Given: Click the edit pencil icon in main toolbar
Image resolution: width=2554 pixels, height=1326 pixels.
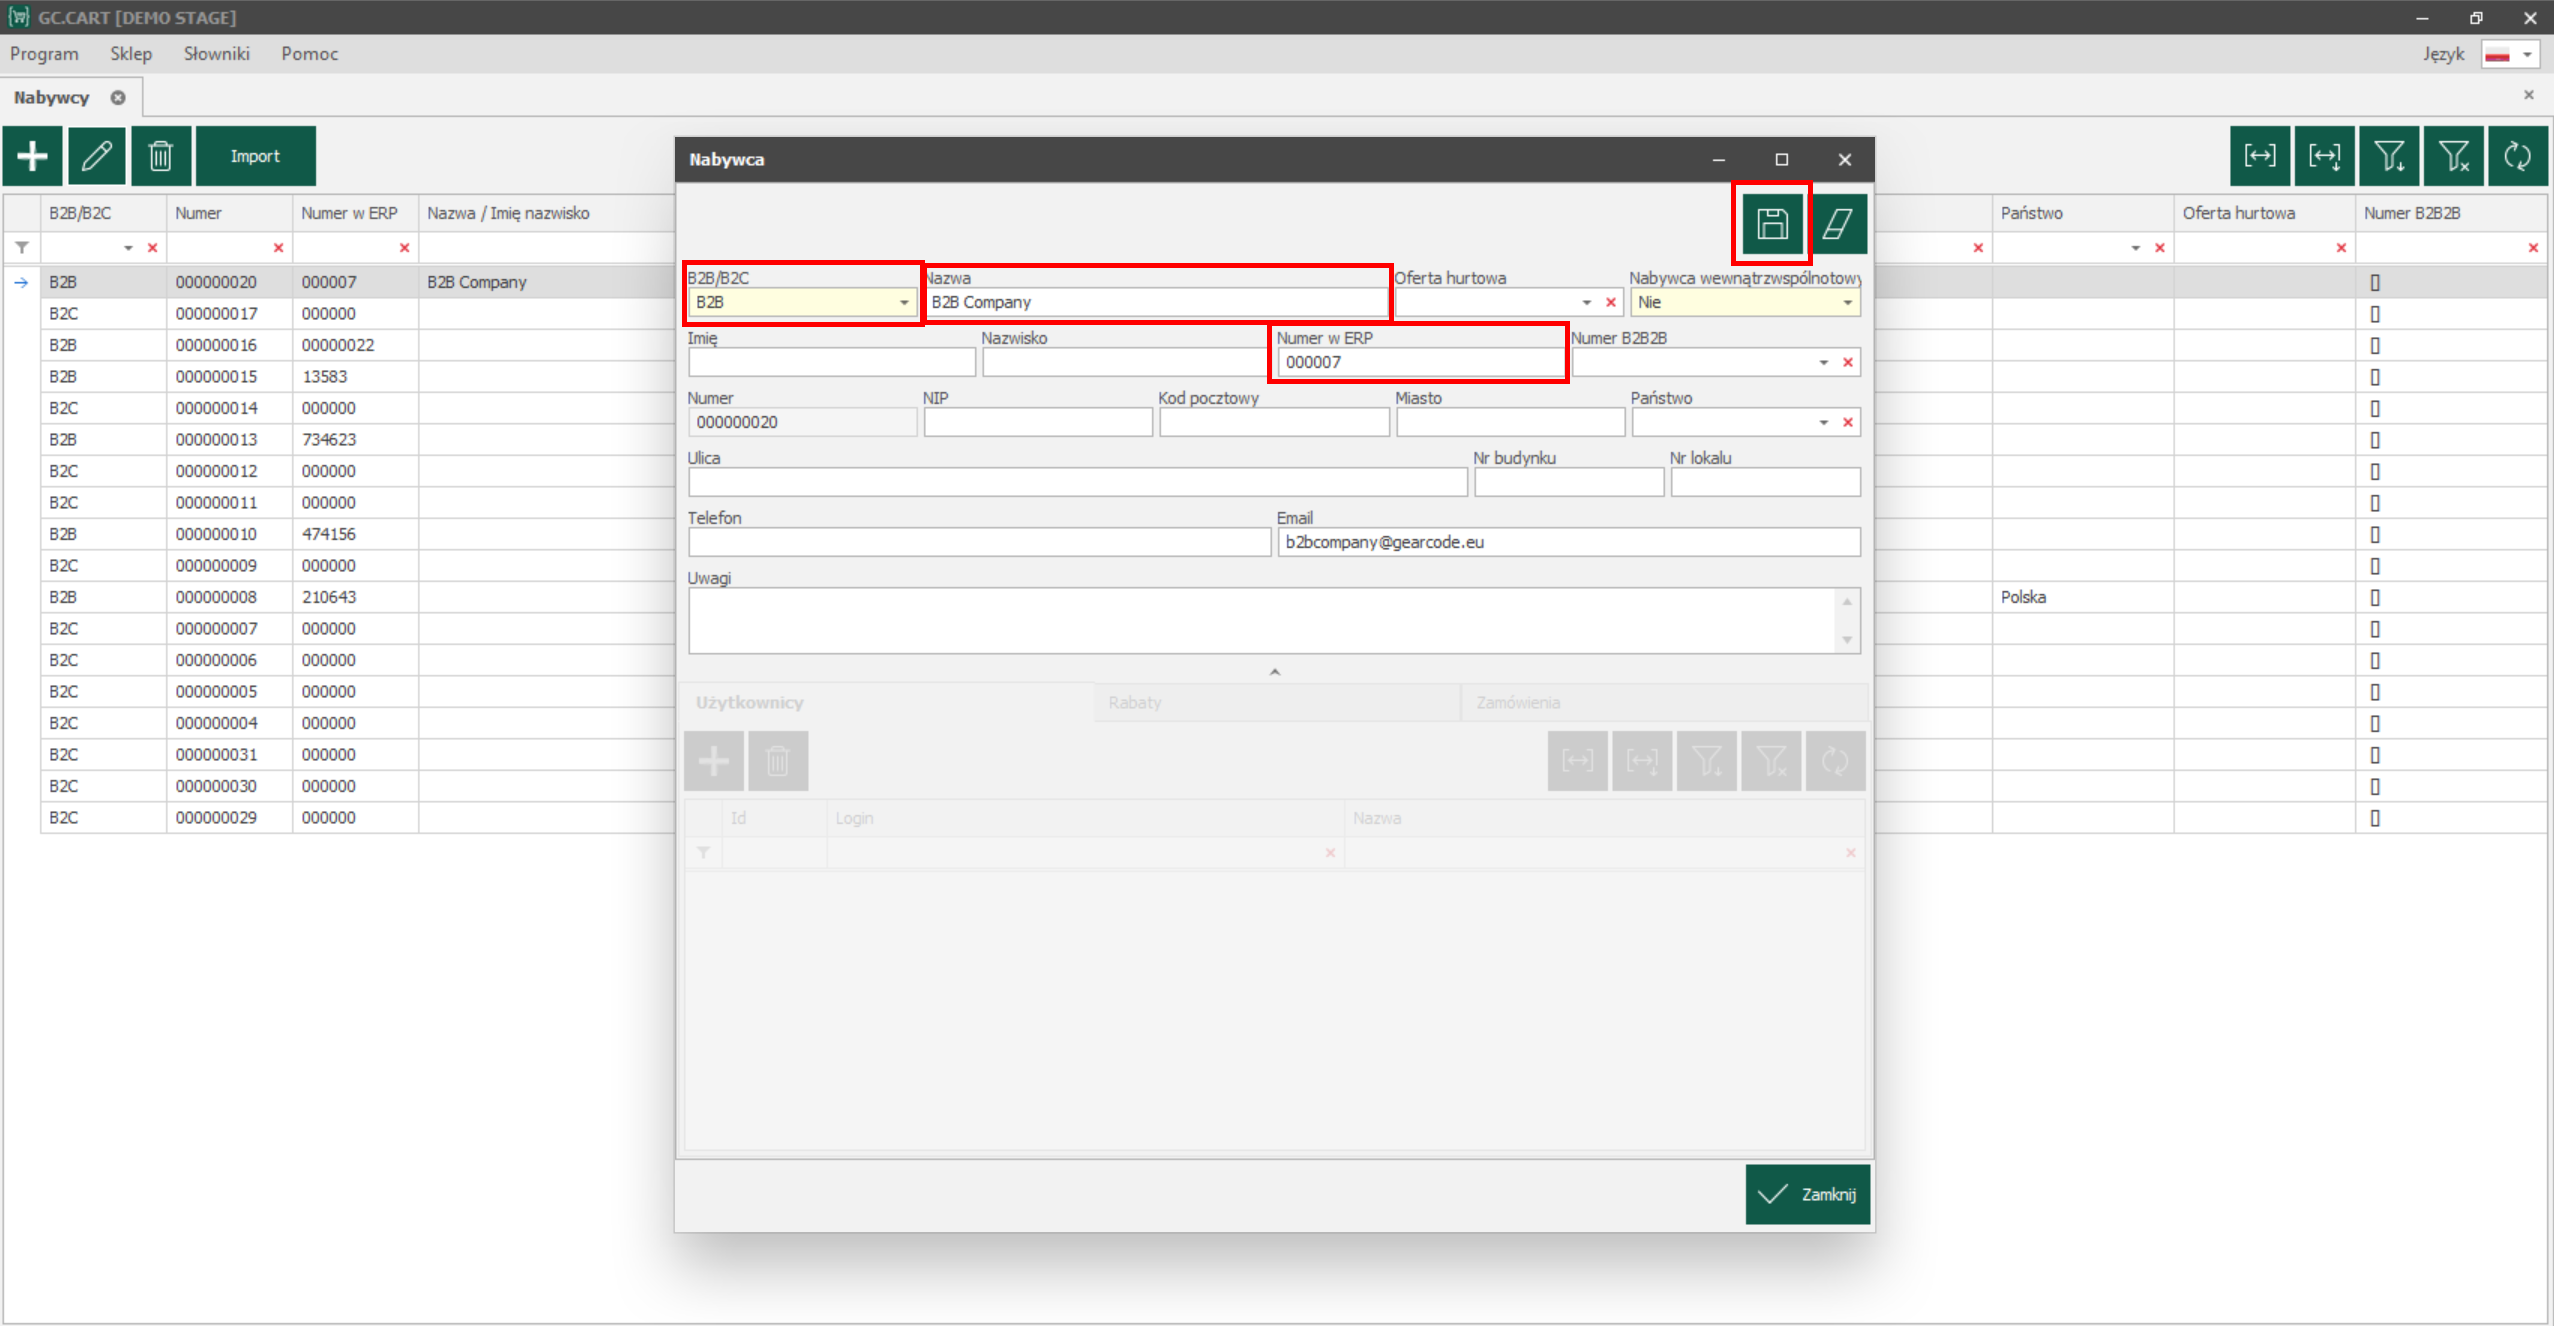Looking at the screenshot, I should click(x=97, y=156).
